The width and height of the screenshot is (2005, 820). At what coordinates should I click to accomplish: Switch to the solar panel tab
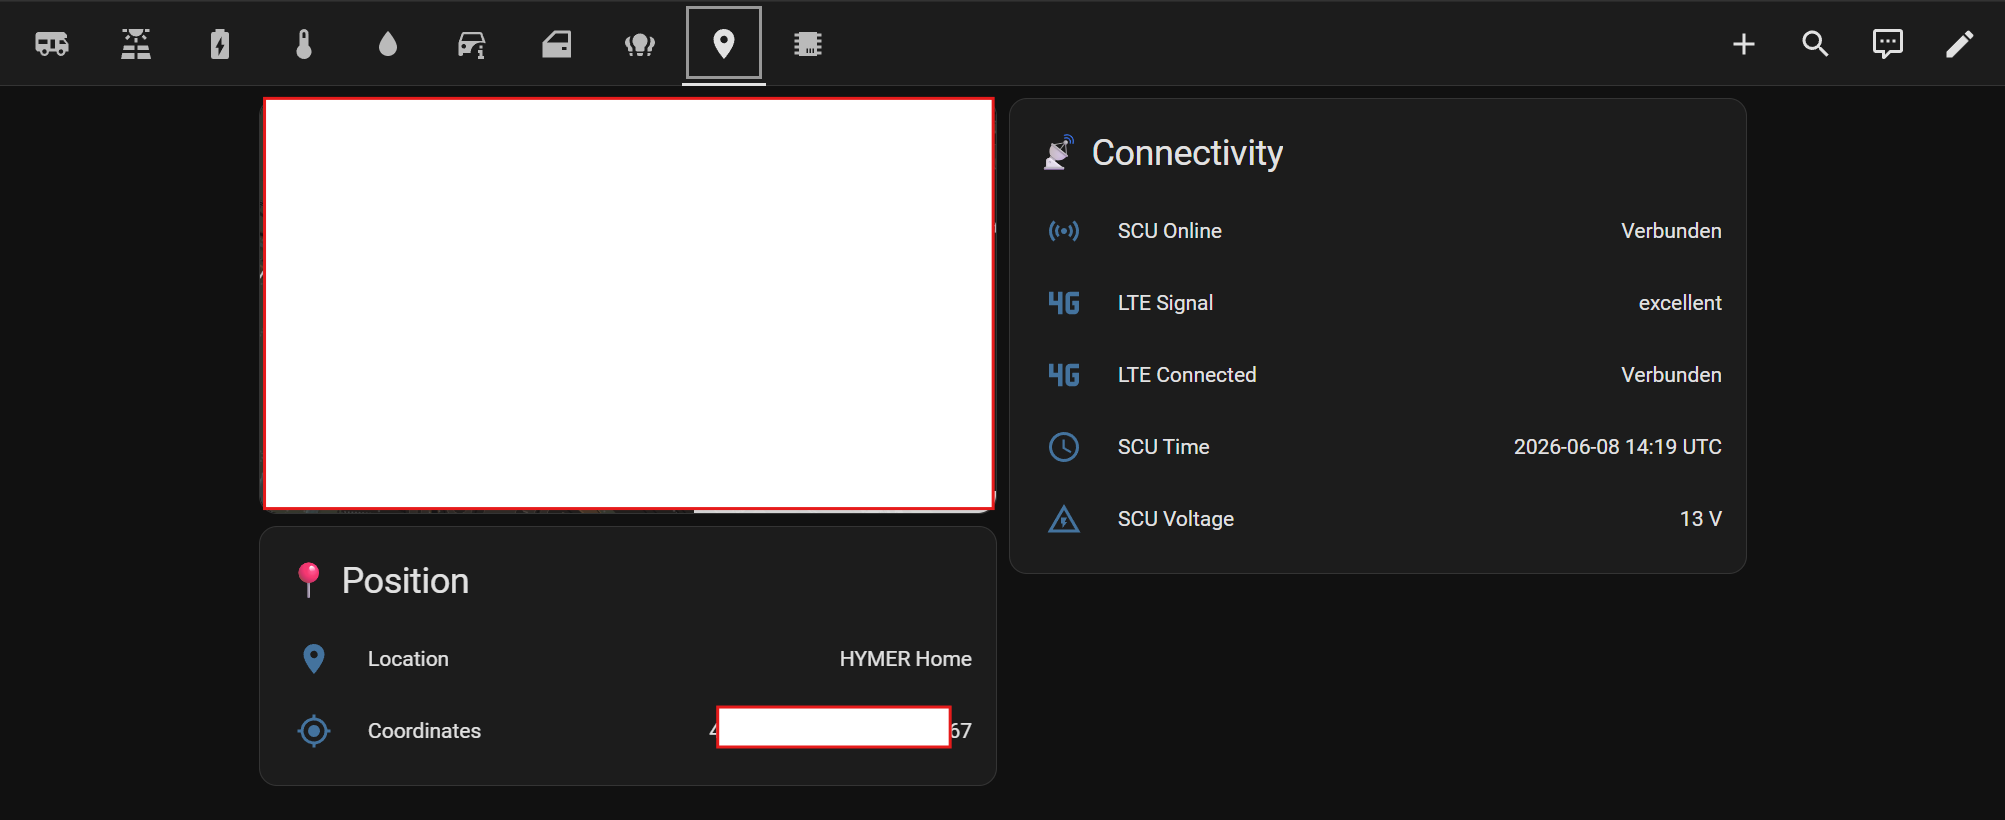coord(136,44)
